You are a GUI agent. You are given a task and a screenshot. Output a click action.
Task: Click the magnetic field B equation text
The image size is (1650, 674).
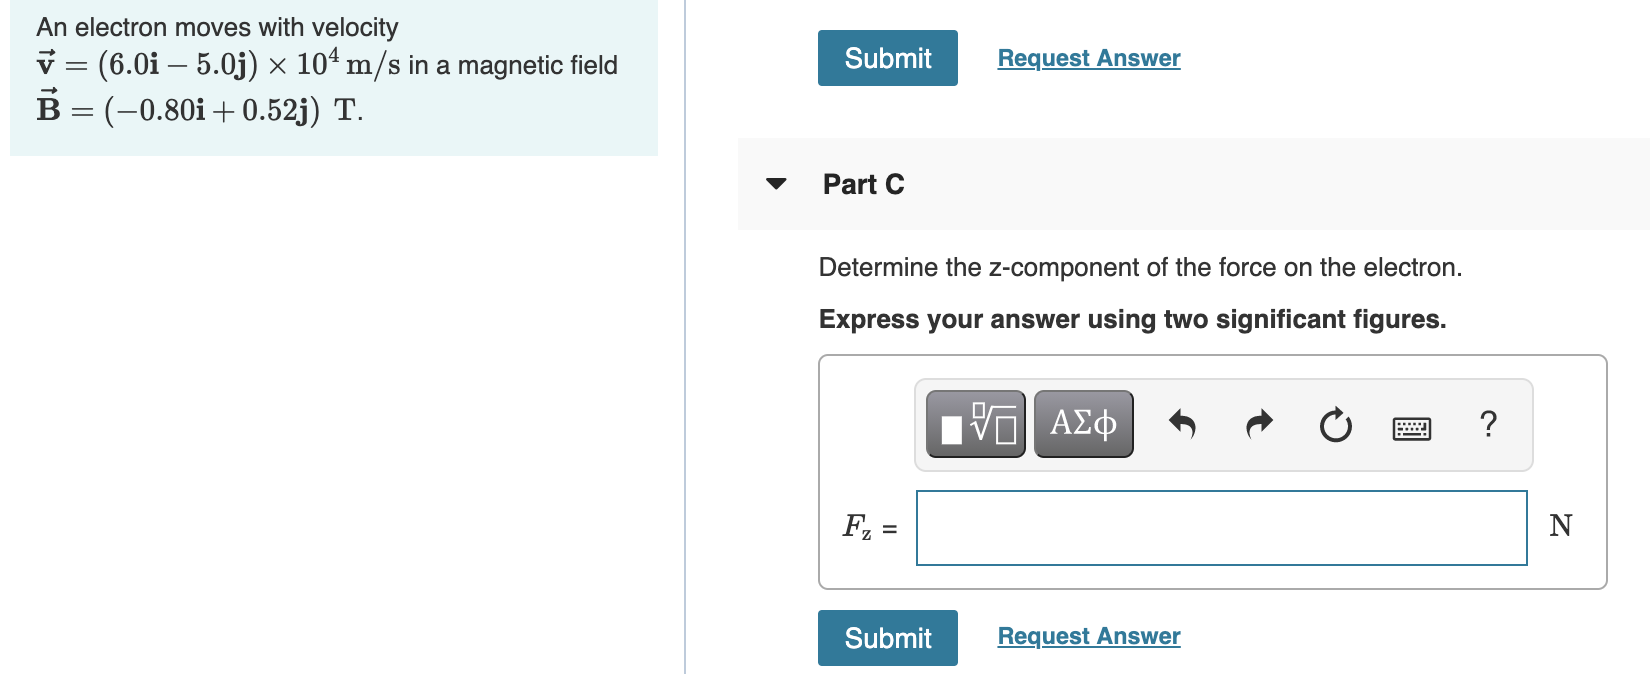click(200, 109)
